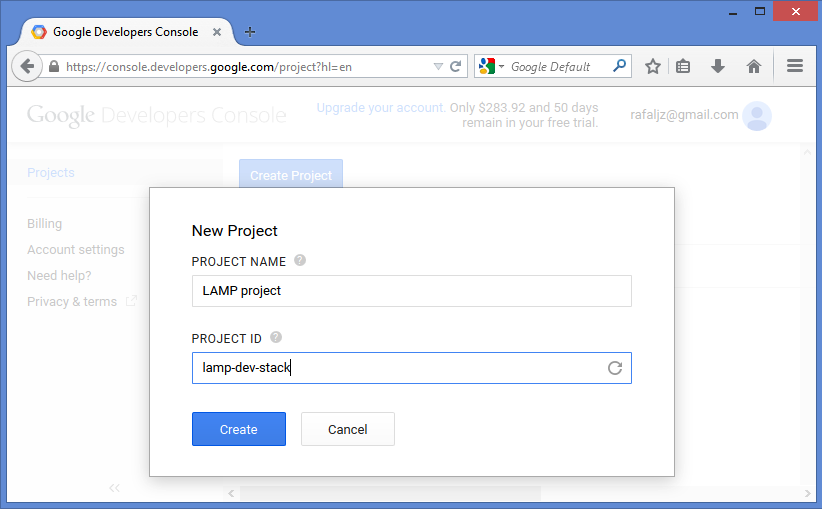Click the browser Back arrow button

(x=27, y=67)
